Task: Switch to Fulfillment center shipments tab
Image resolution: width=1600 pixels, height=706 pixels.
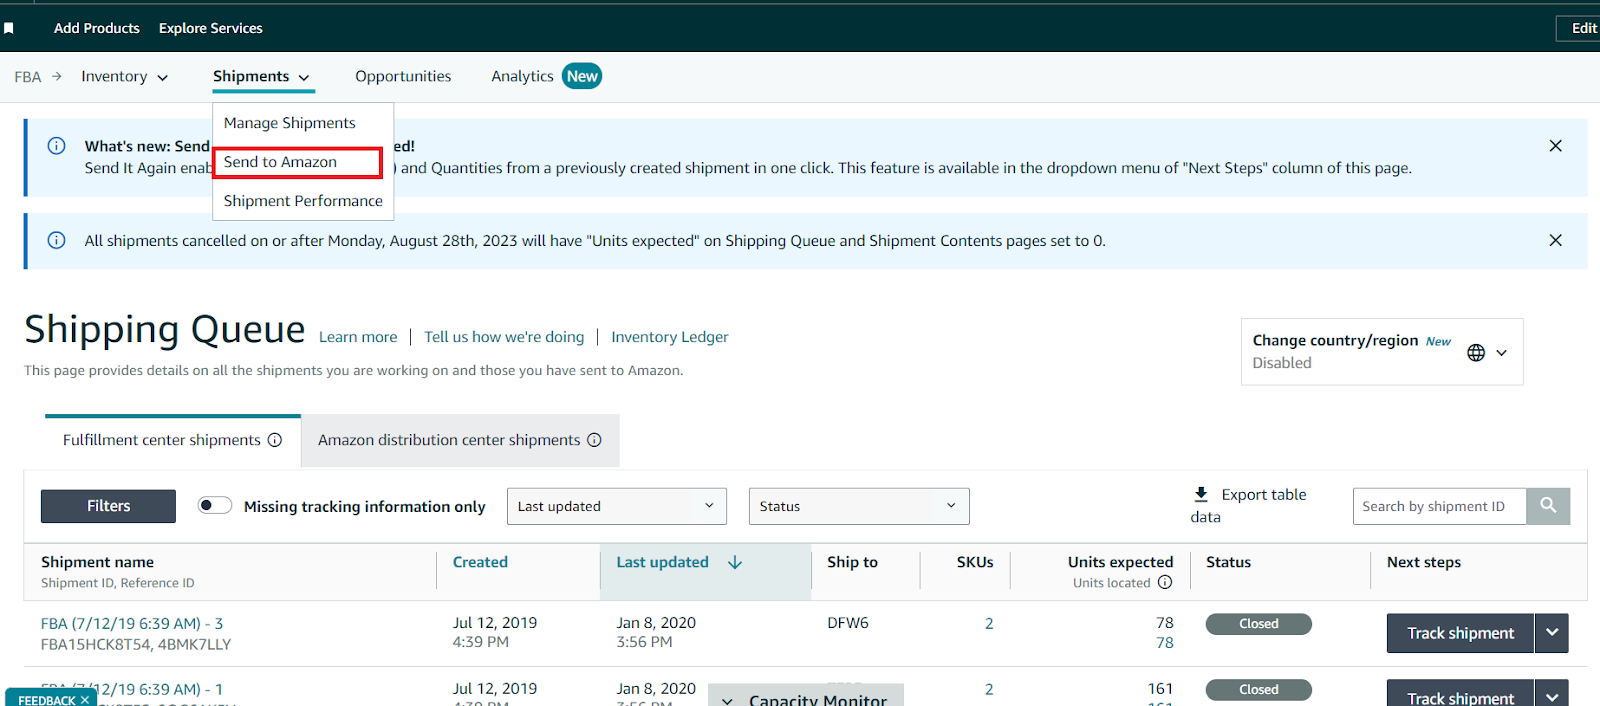Action: click(x=173, y=440)
